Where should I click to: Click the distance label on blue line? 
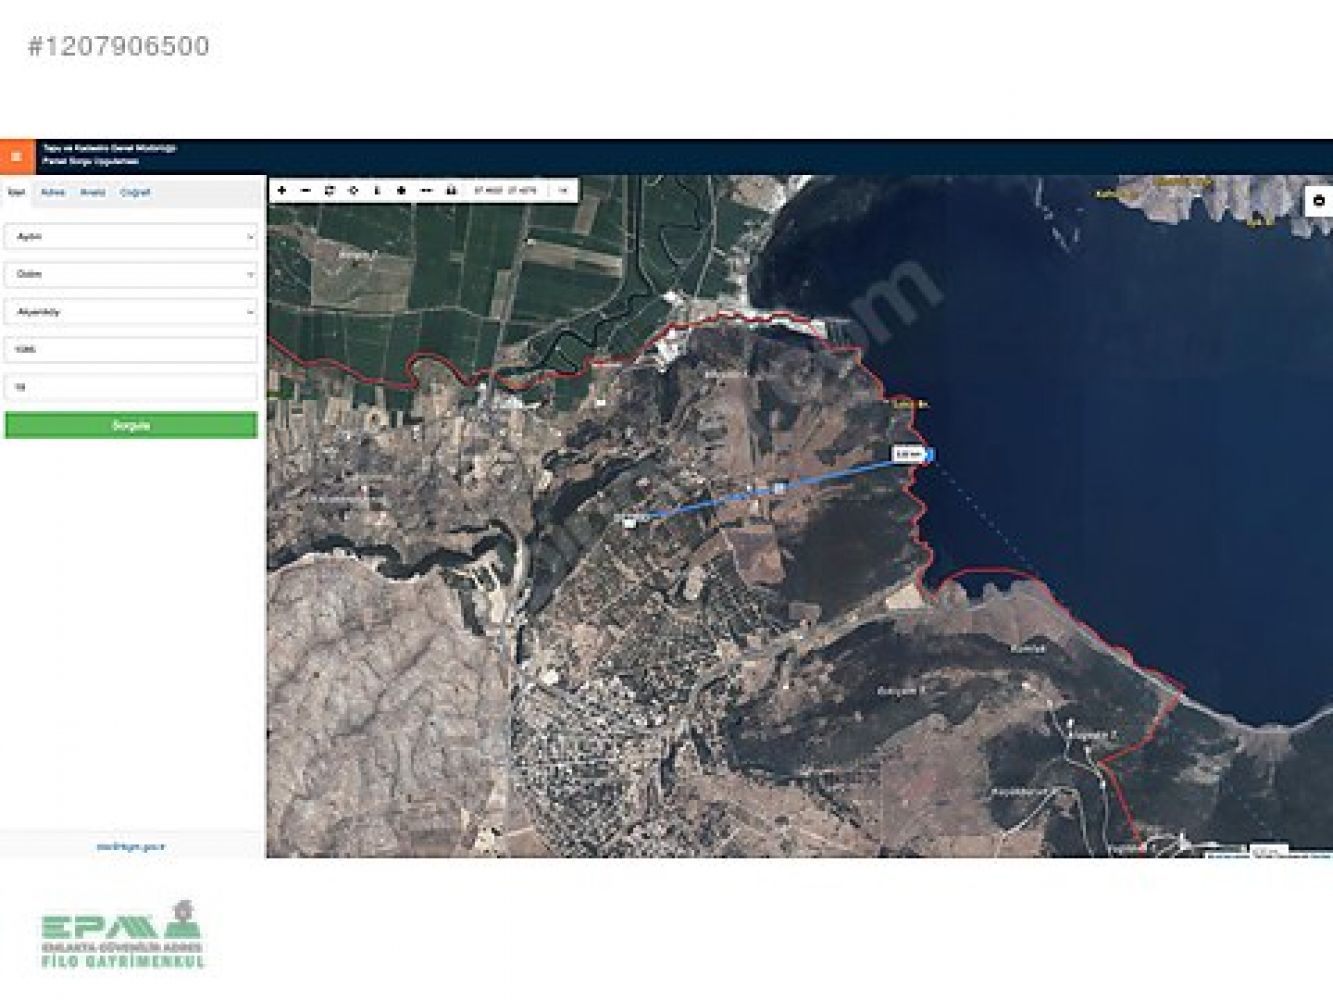tap(907, 455)
